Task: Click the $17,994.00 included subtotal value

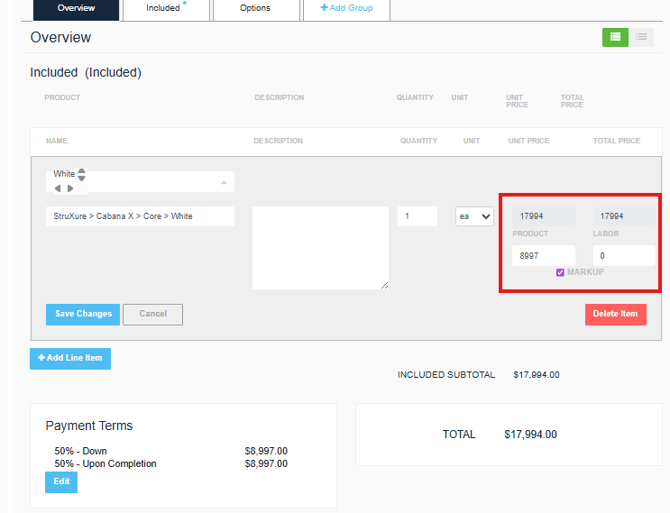Action: [536, 375]
